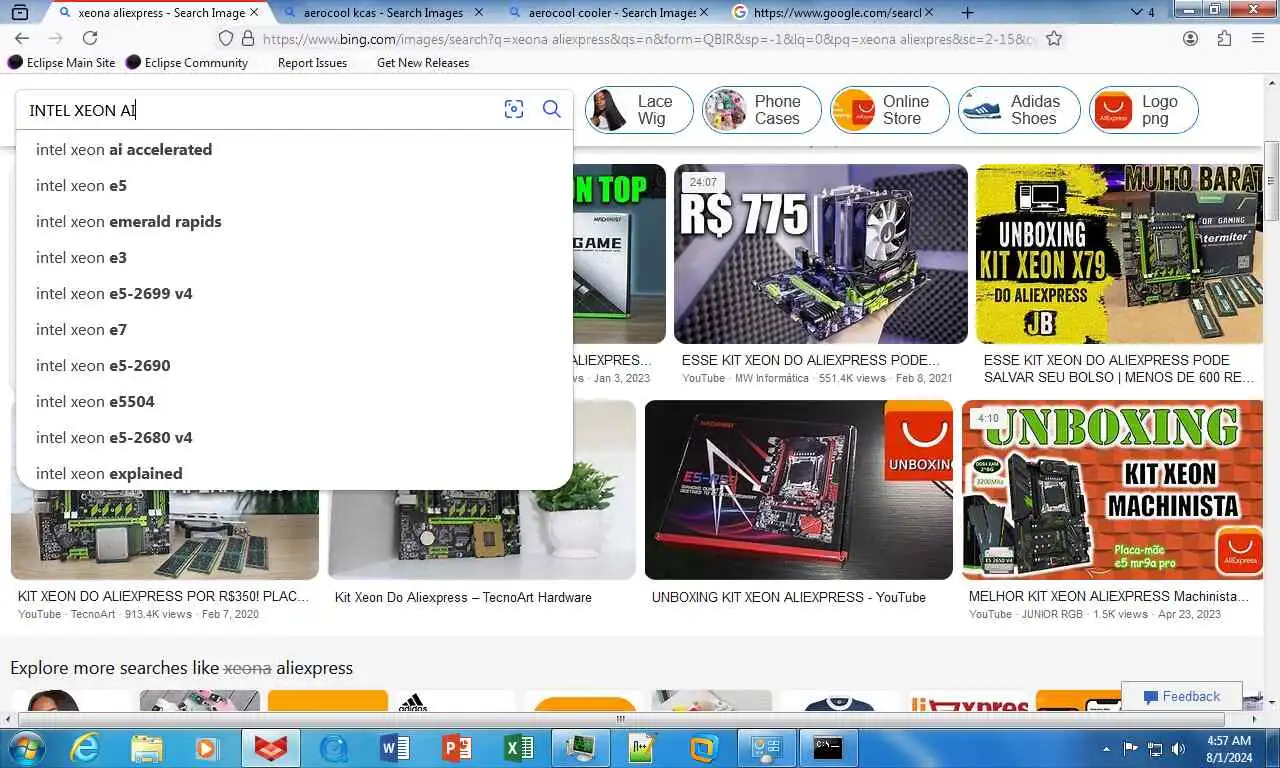Close the aerocool kcas tab

[478, 13]
